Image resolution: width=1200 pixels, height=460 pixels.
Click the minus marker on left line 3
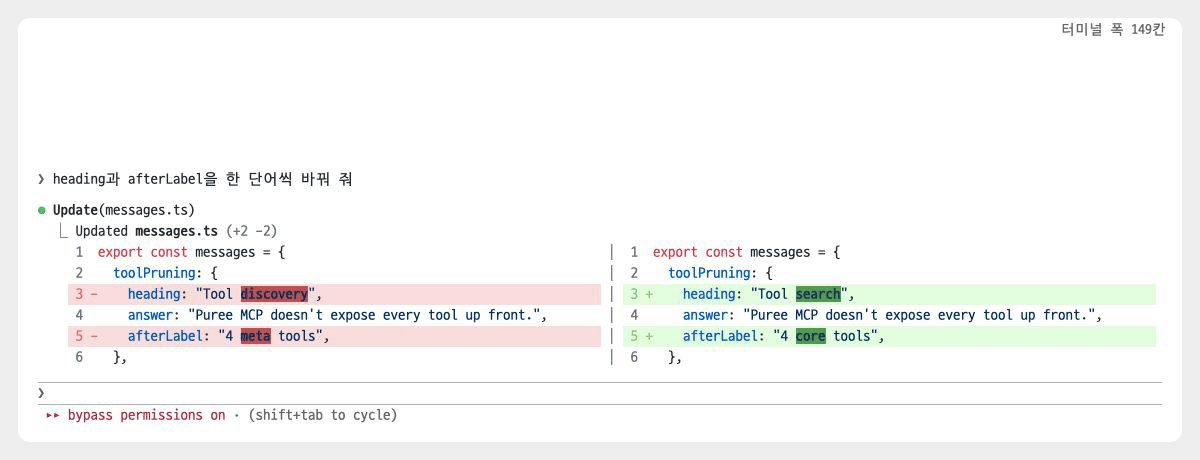coord(94,294)
